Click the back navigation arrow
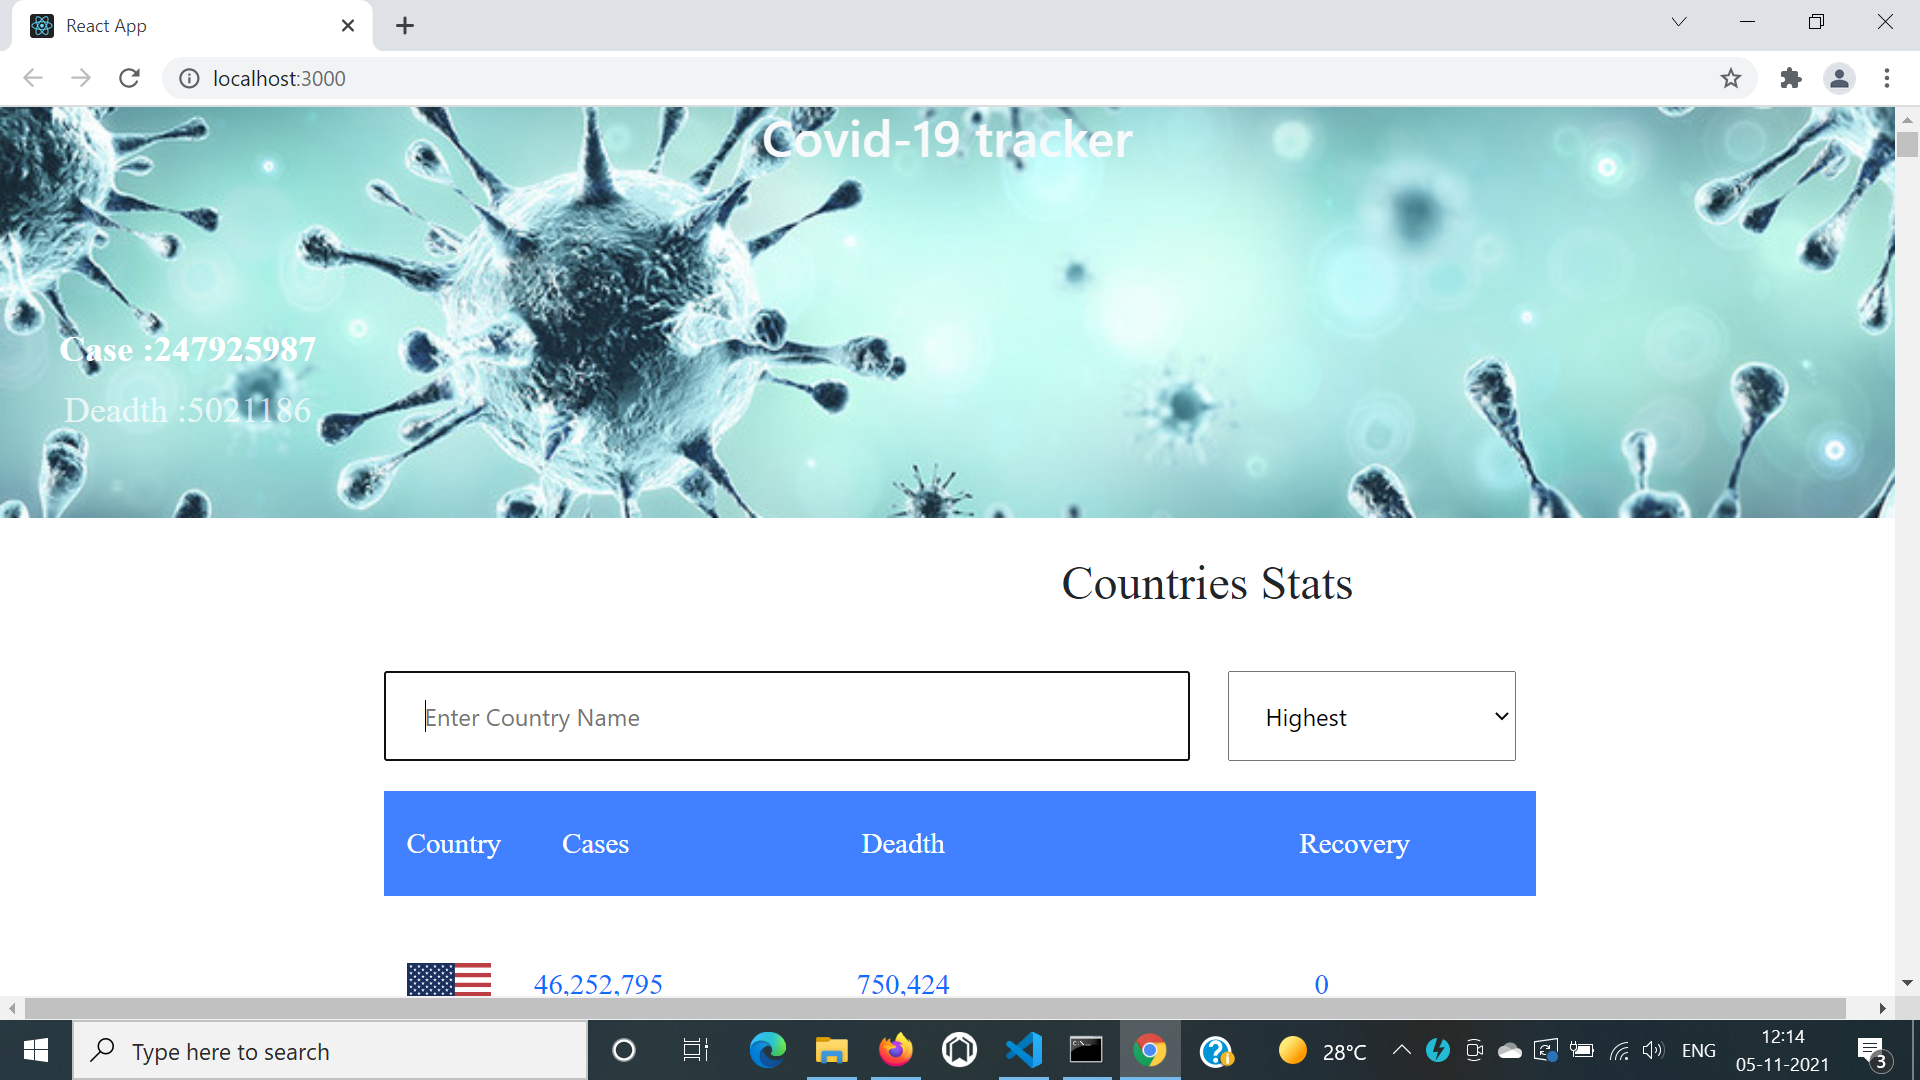The height and width of the screenshot is (1080, 1920). click(x=33, y=78)
